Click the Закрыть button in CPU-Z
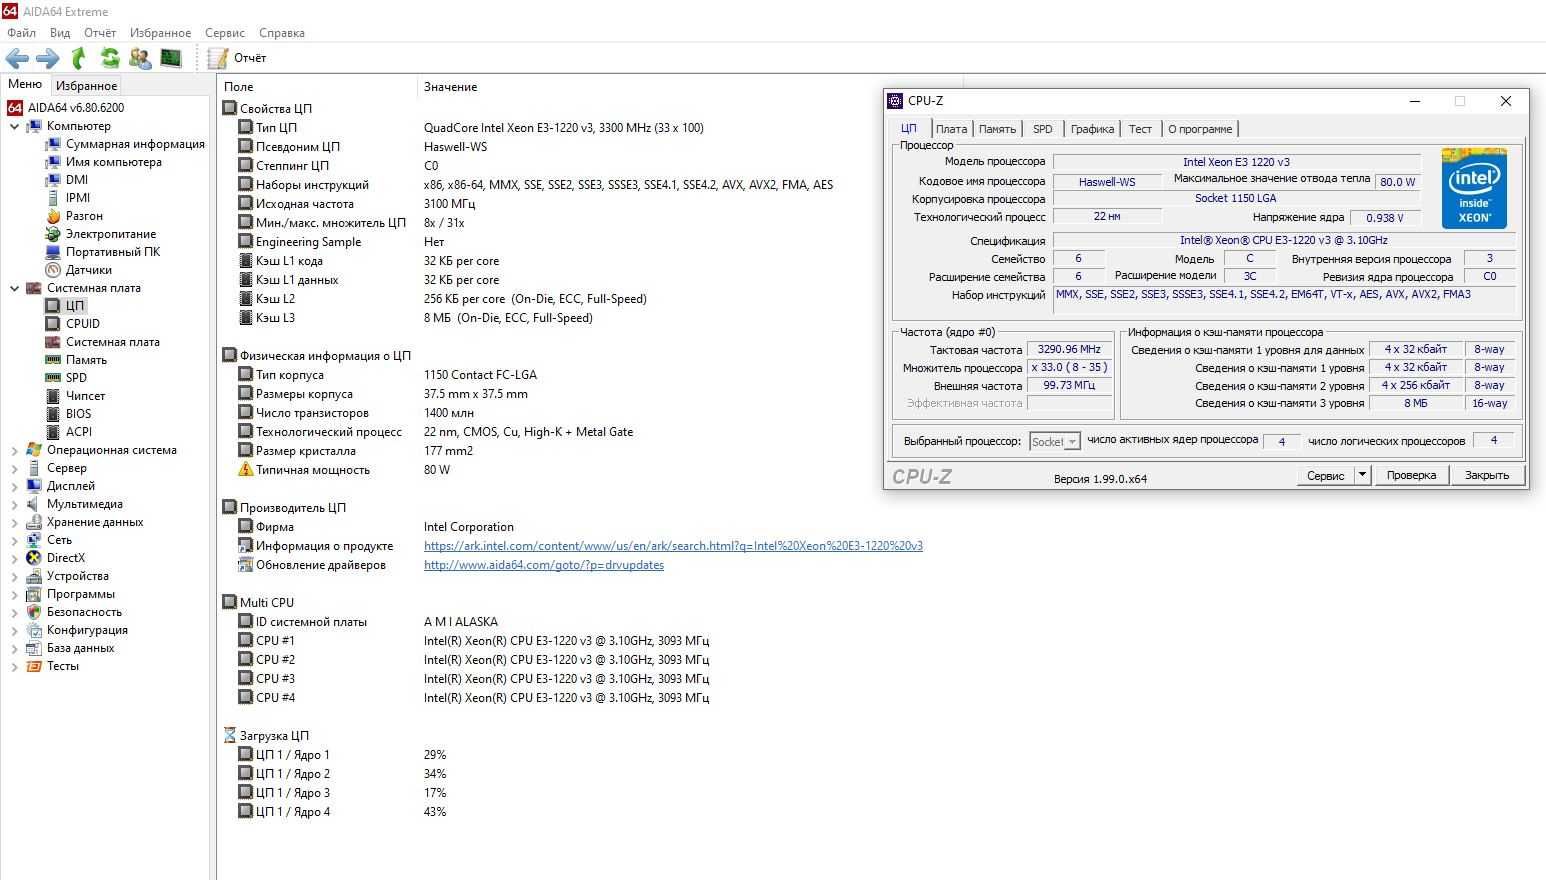The image size is (1546, 880). coord(1487,476)
